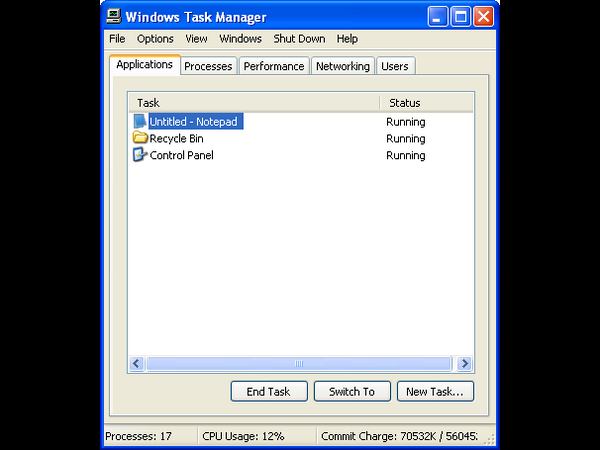Switch to the Users tab
The width and height of the screenshot is (600, 450).
(x=395, y=66)
